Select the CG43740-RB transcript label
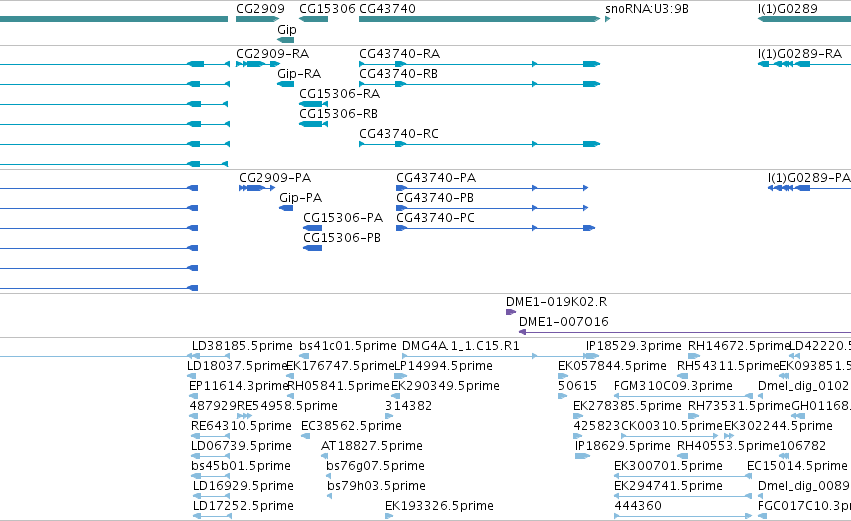Image resolution: width=851 pixels, height=521 pixels. click(398, 74)
